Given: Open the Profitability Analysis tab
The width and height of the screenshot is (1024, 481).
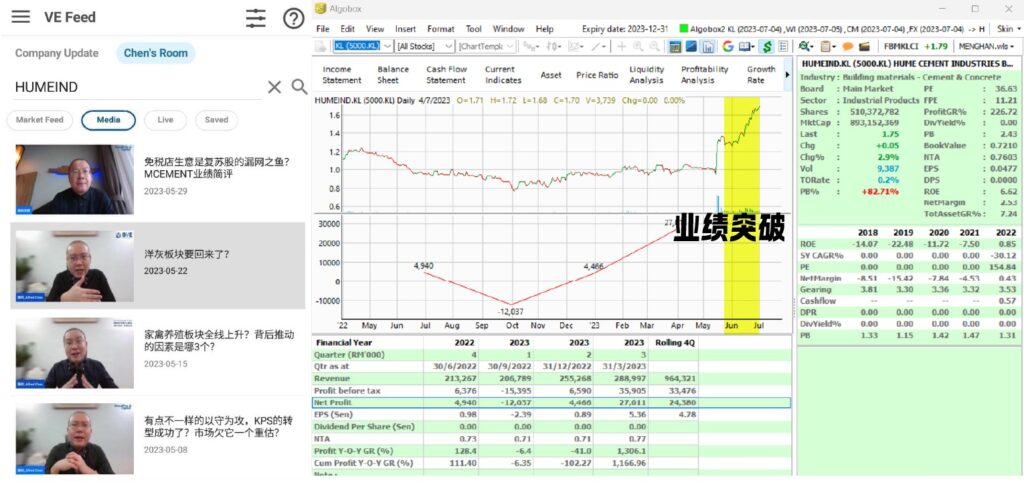Looking at the screenshot, I should click(x=705, y=74).
